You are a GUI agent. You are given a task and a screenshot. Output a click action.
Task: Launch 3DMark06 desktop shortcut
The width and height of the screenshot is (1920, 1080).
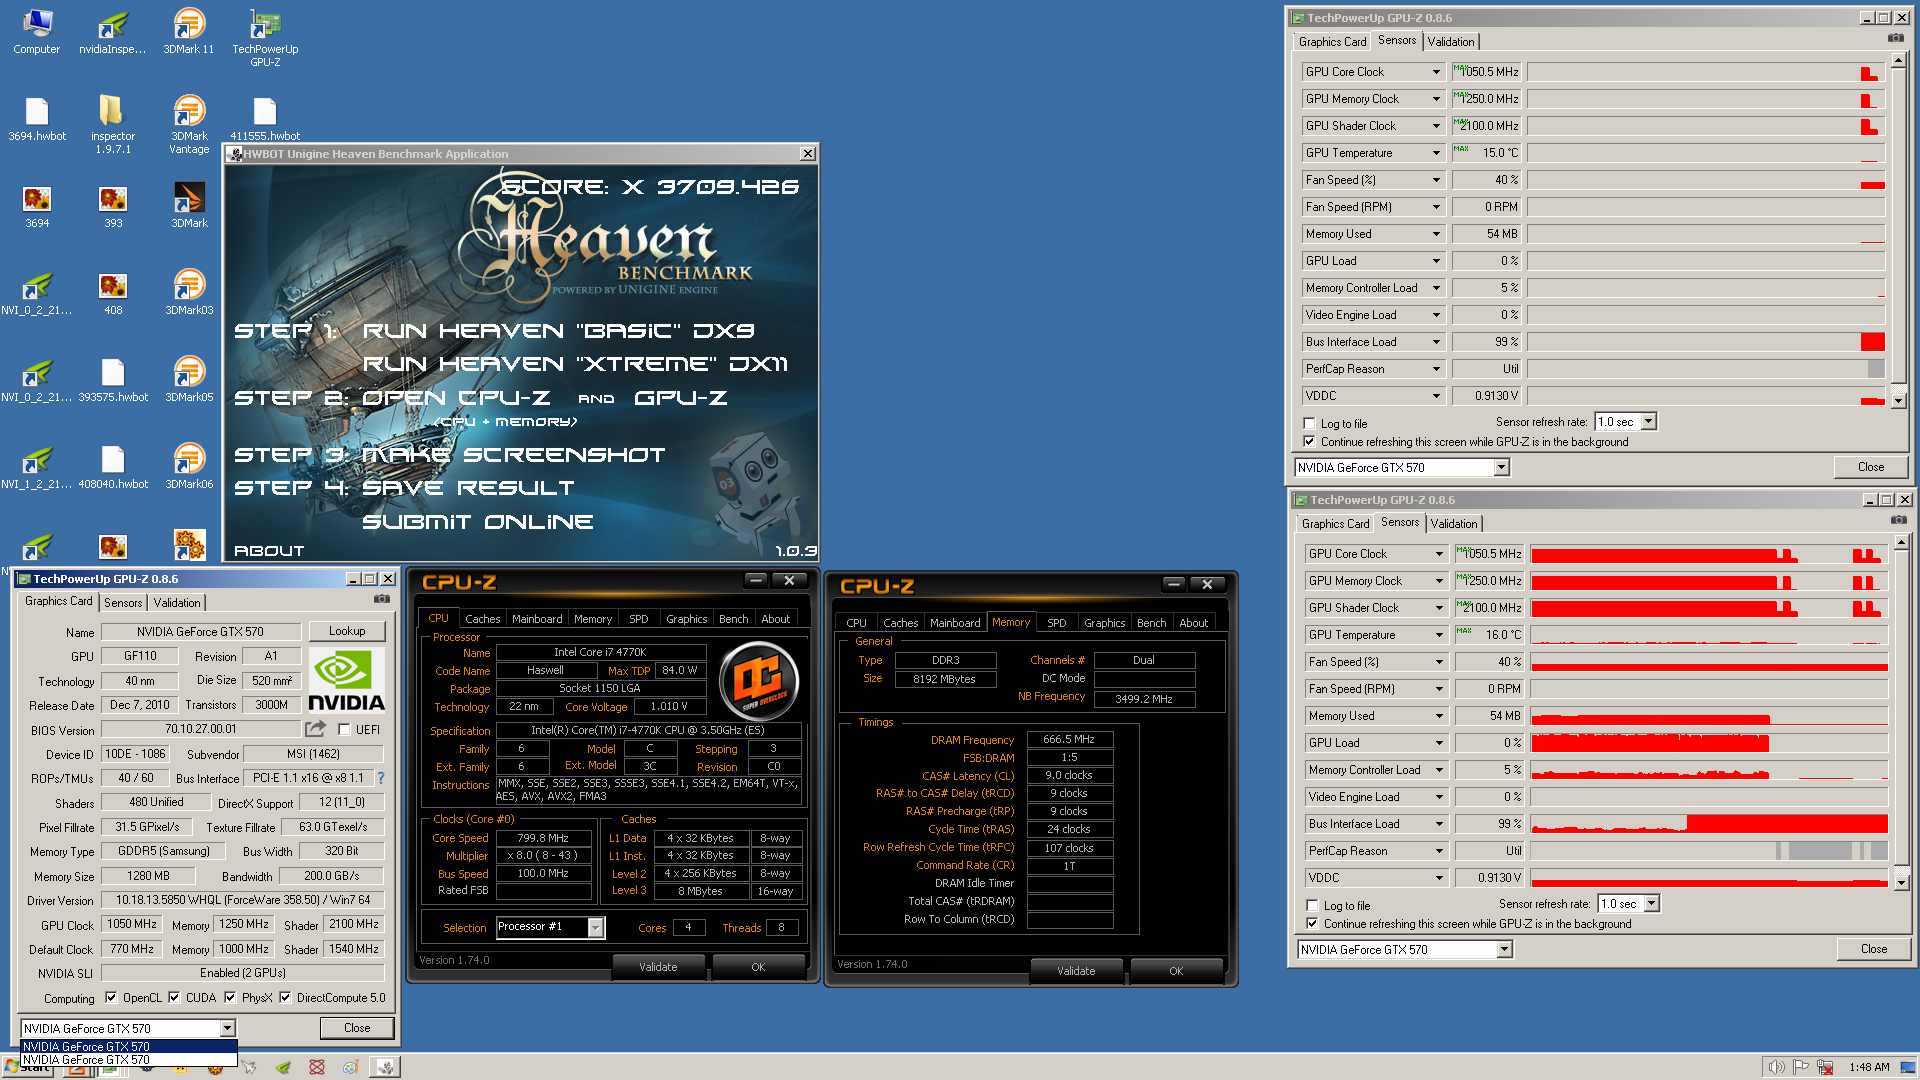(x=189, y=467)
